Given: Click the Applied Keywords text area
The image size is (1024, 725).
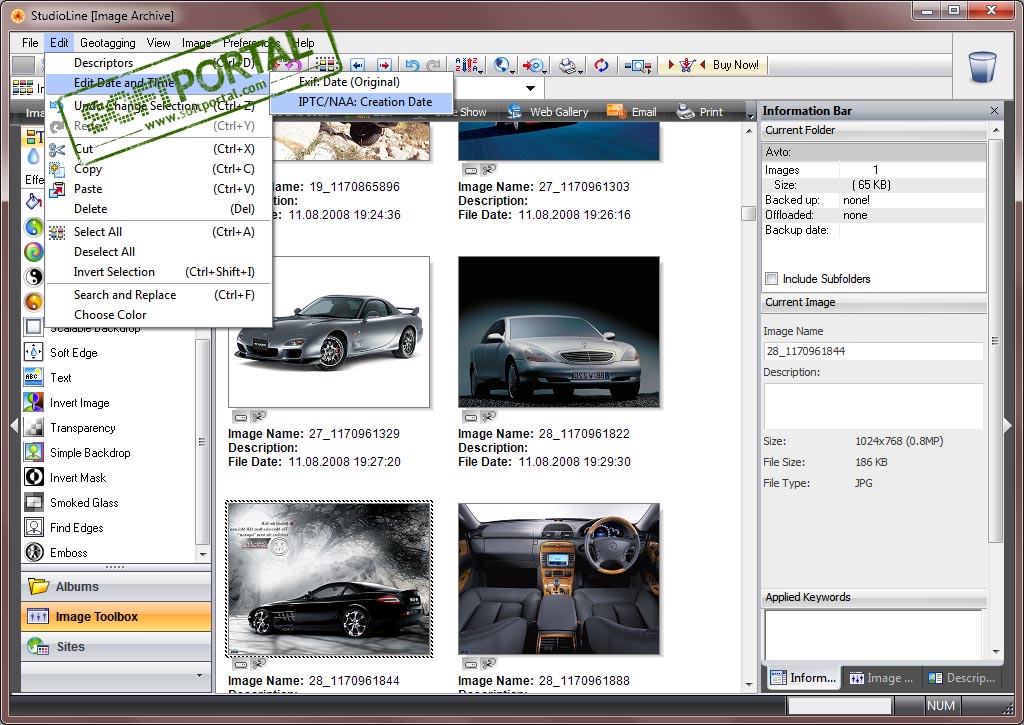Looking at the screenshot, I should click(873, 635).
